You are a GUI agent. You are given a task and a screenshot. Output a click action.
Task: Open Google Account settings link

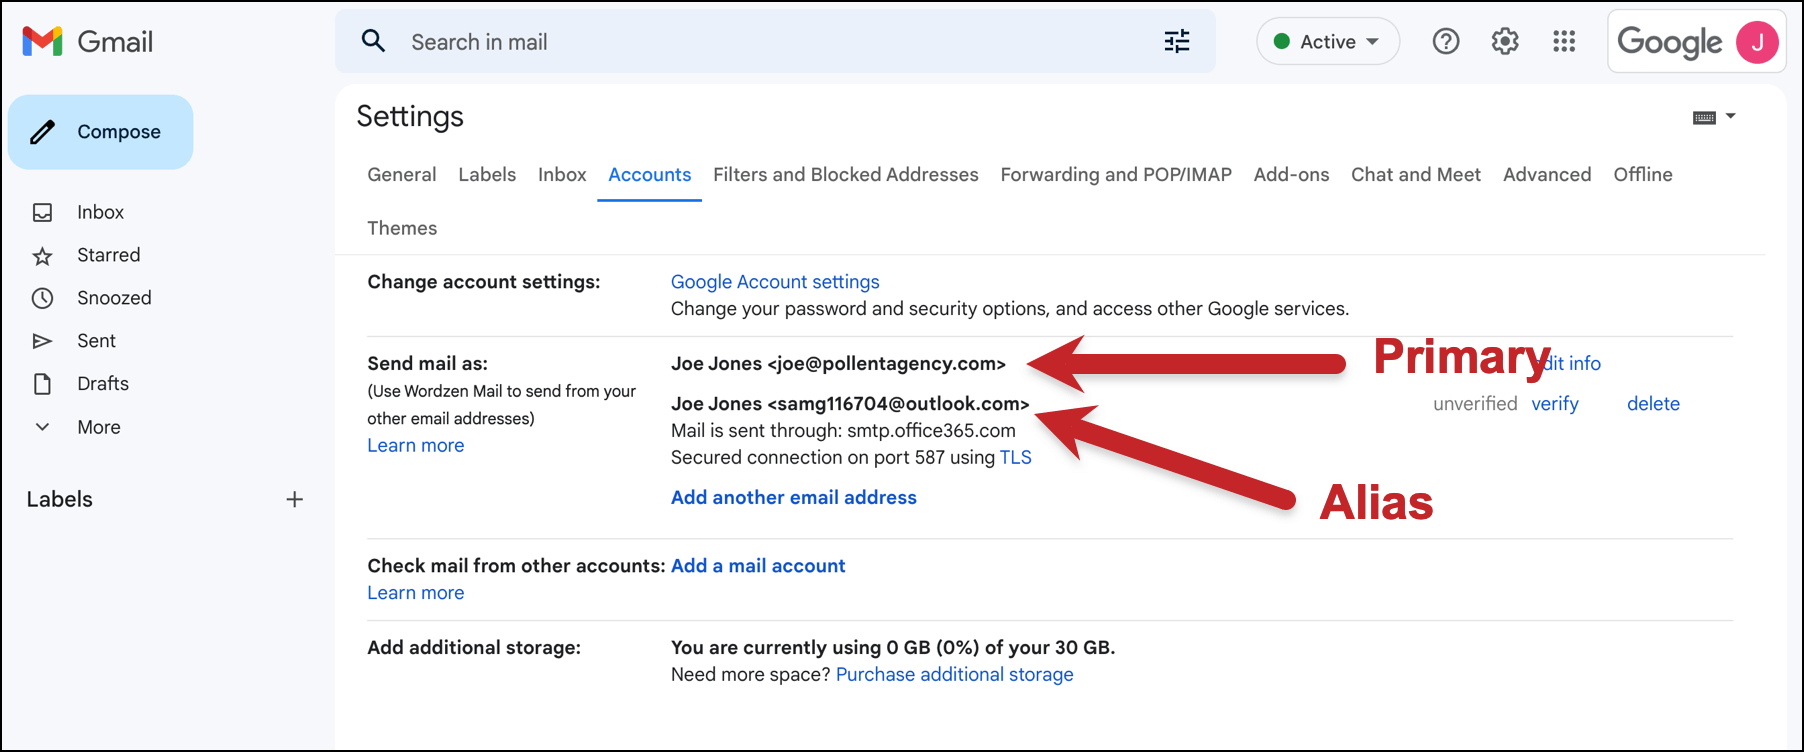click(775, 282)
